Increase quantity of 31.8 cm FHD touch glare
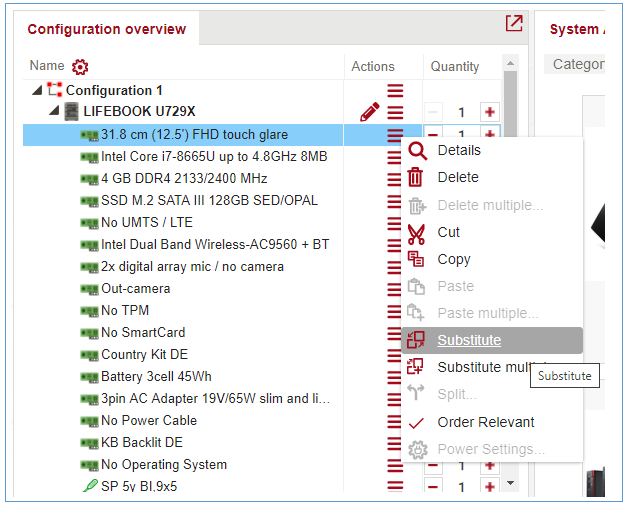627x507 pixels. click(490, 132)
